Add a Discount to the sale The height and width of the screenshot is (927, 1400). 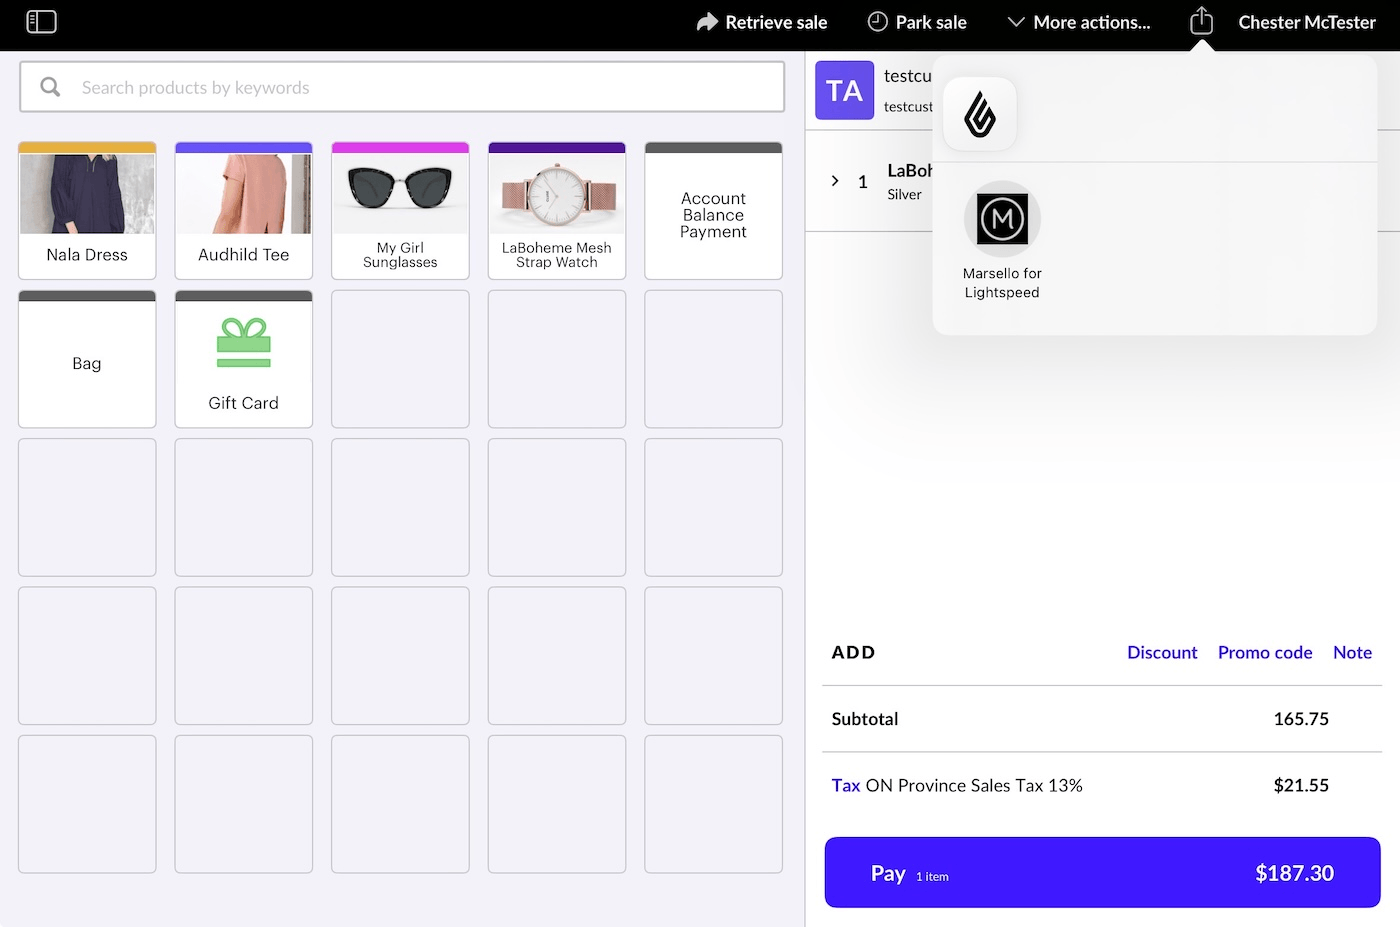coord(1162,652)
